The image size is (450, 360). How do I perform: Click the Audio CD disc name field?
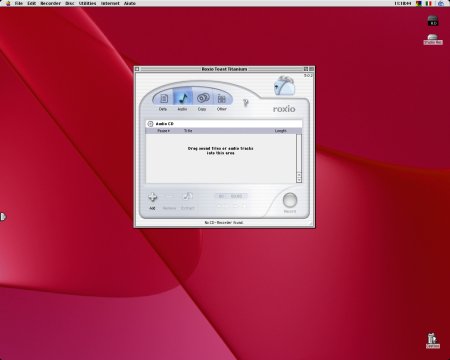click(224, 124)
